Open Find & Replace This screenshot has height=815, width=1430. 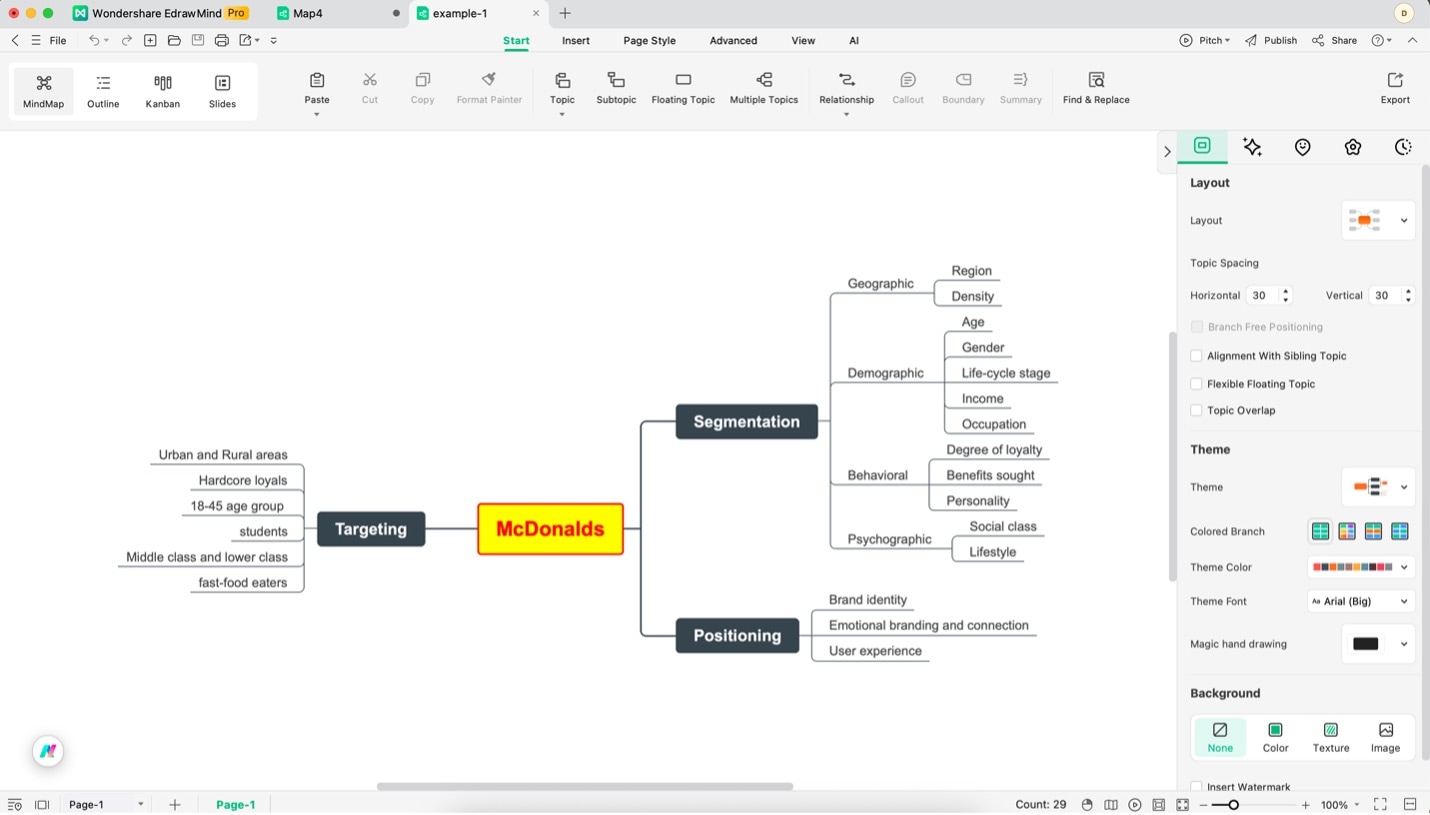coord(1096,88)
